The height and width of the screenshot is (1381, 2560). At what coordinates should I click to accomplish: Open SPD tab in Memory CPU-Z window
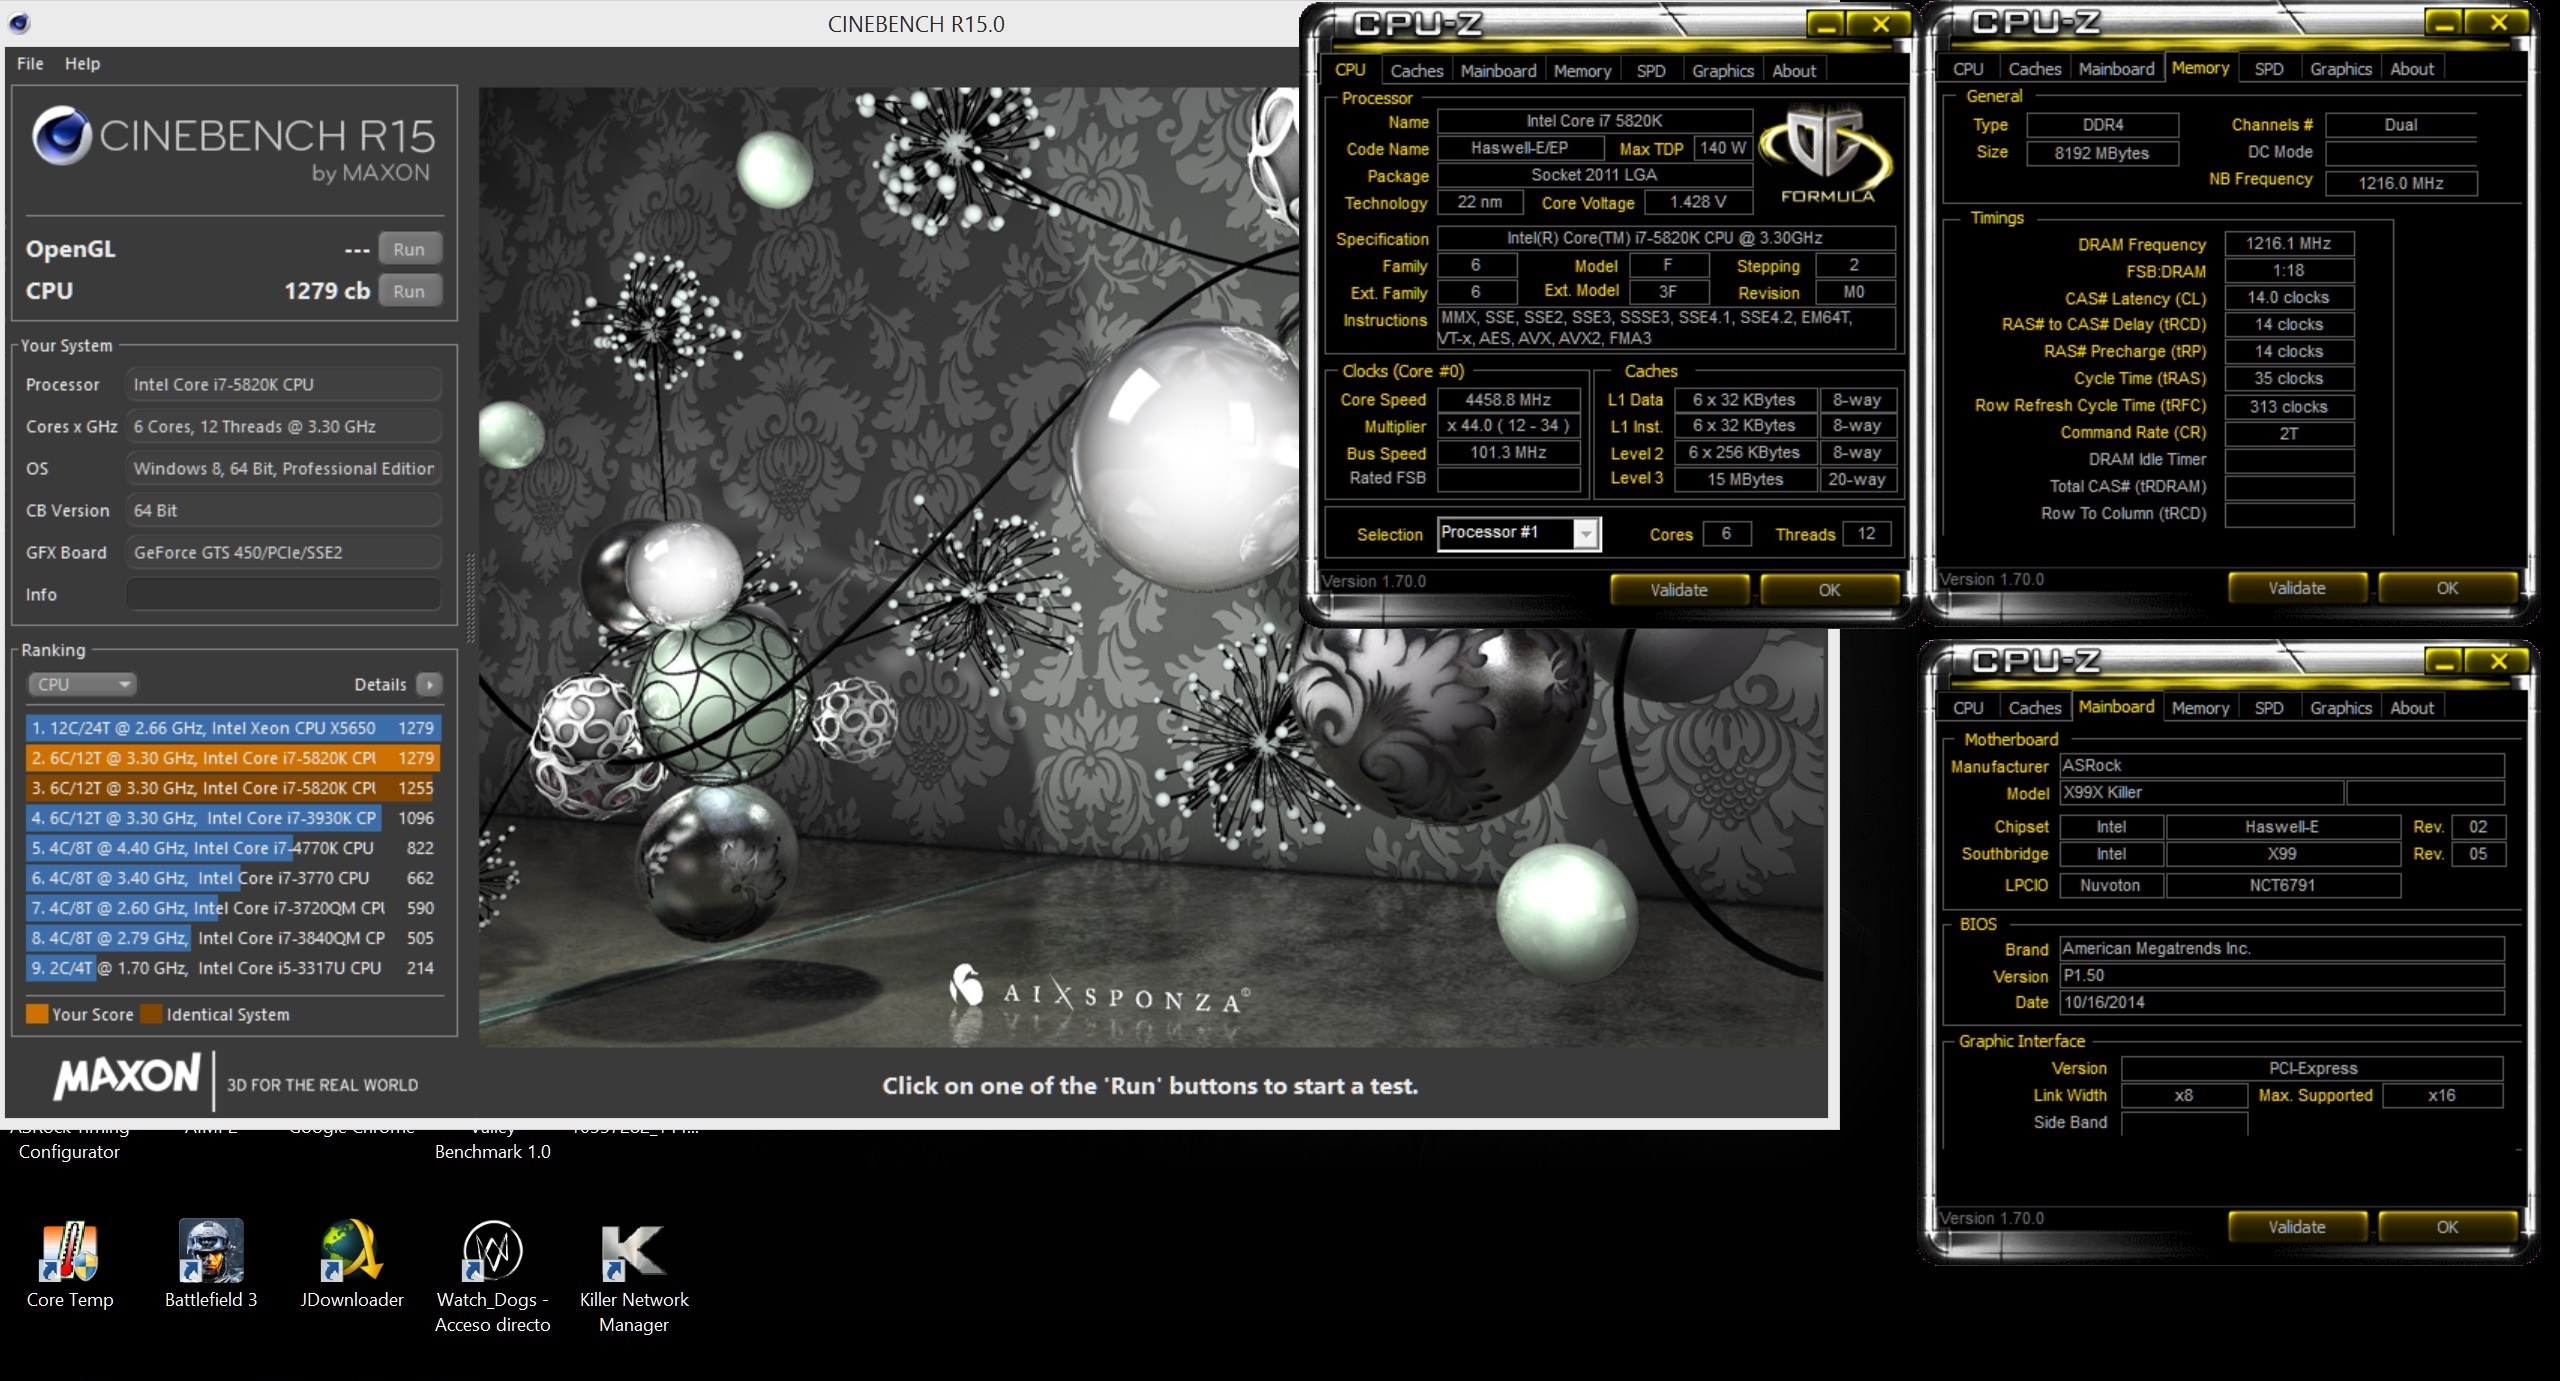click(x=2269, y=69)
